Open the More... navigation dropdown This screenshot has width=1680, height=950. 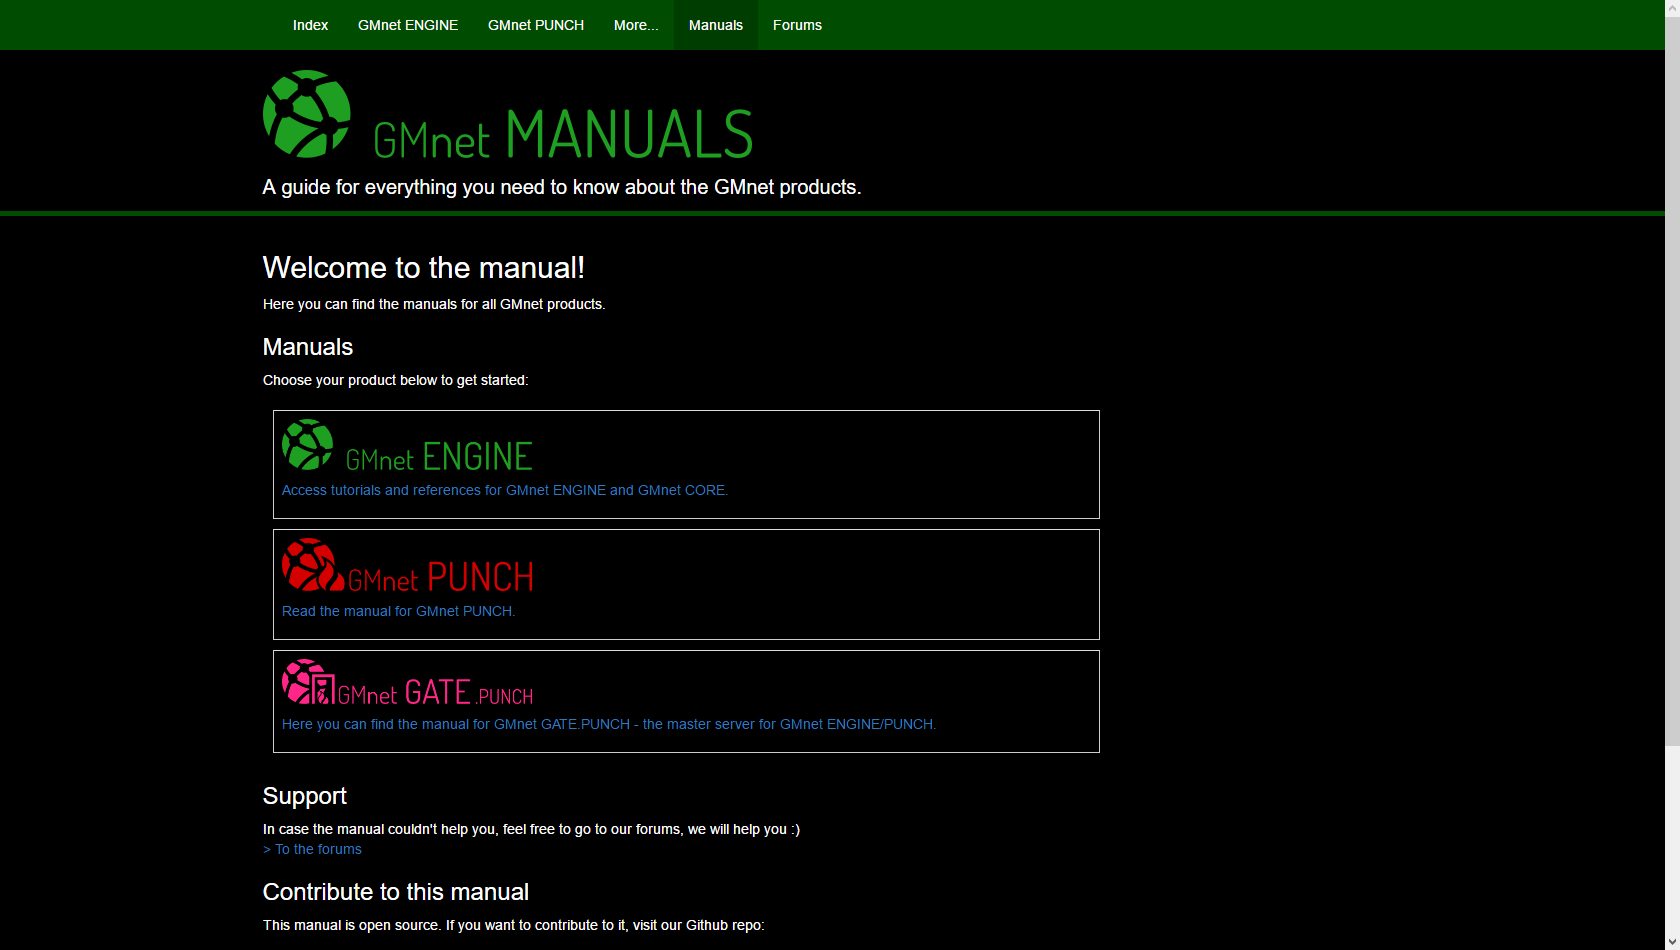click(636, 24)
